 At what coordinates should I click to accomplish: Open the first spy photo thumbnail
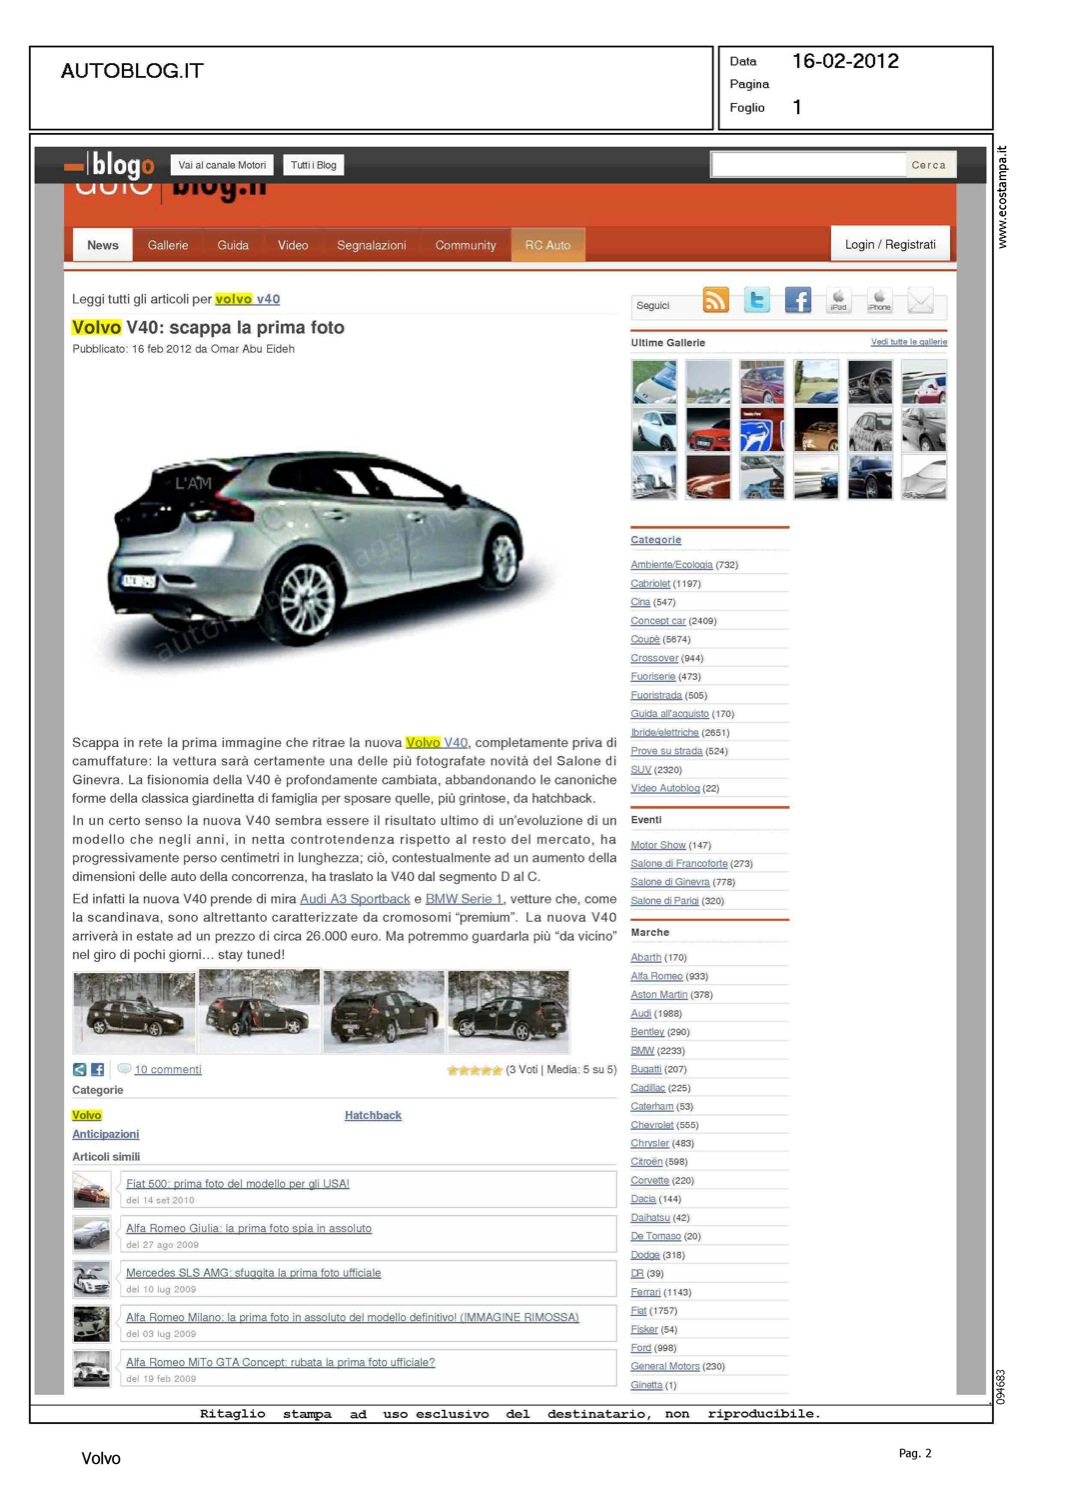coord(134,1011)
